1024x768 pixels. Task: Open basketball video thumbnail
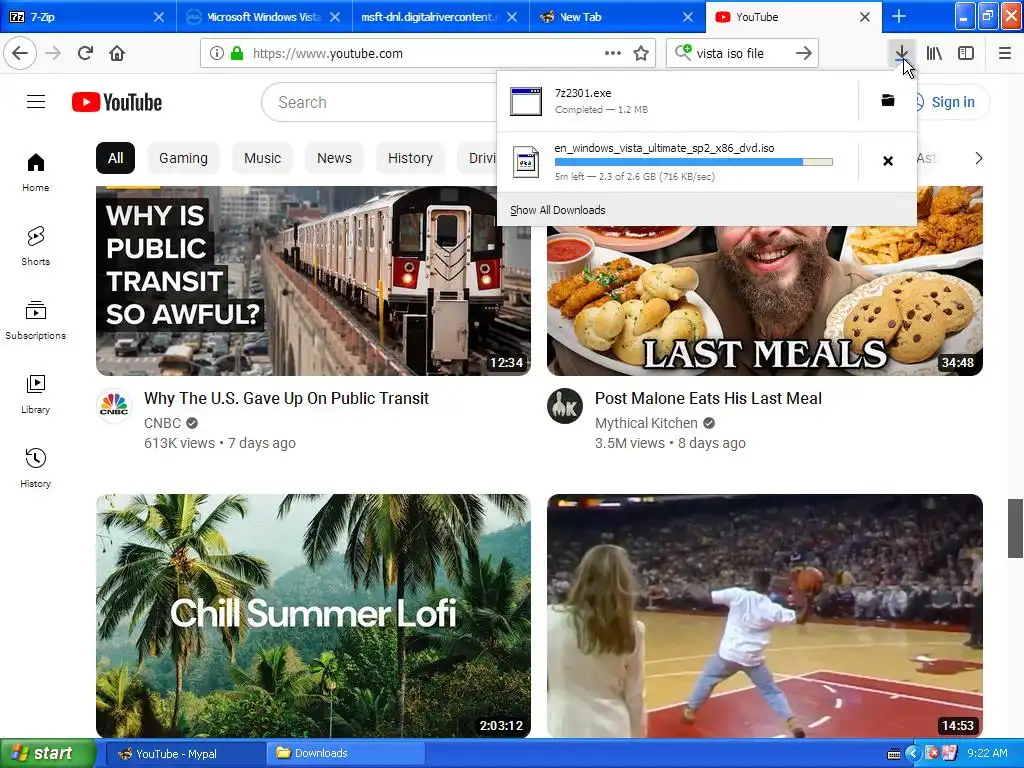[x=765, y=616]
